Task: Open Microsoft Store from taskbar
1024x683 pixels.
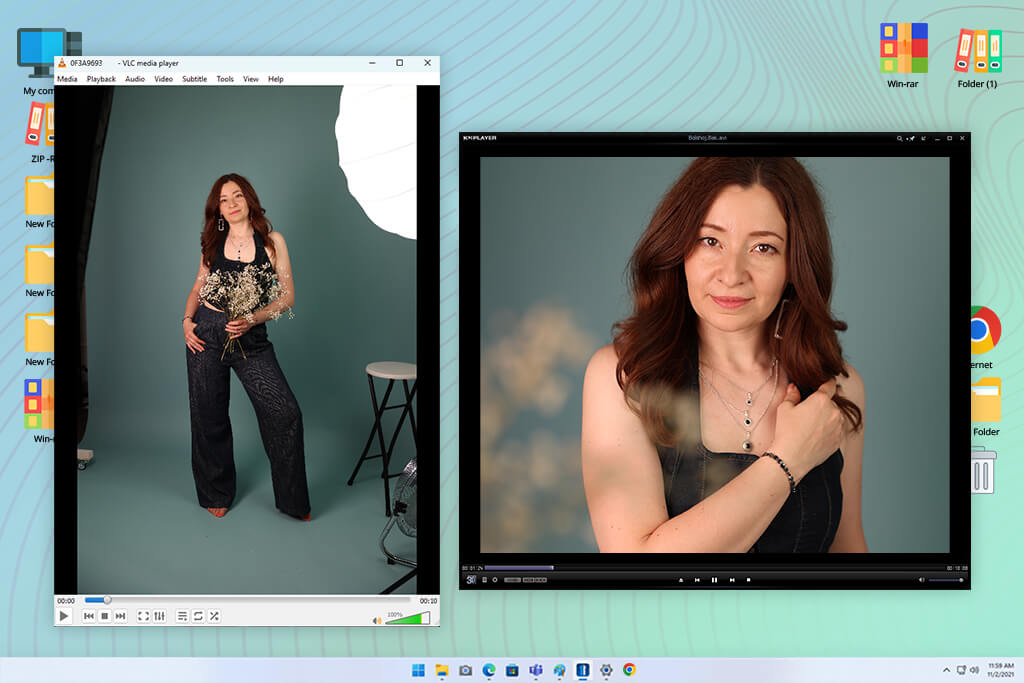Action: [x=512, y=670]
